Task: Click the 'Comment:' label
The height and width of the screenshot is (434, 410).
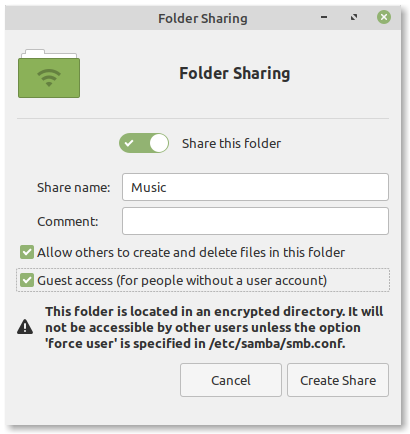Action: pyautogui.click(x=68, y=221)
